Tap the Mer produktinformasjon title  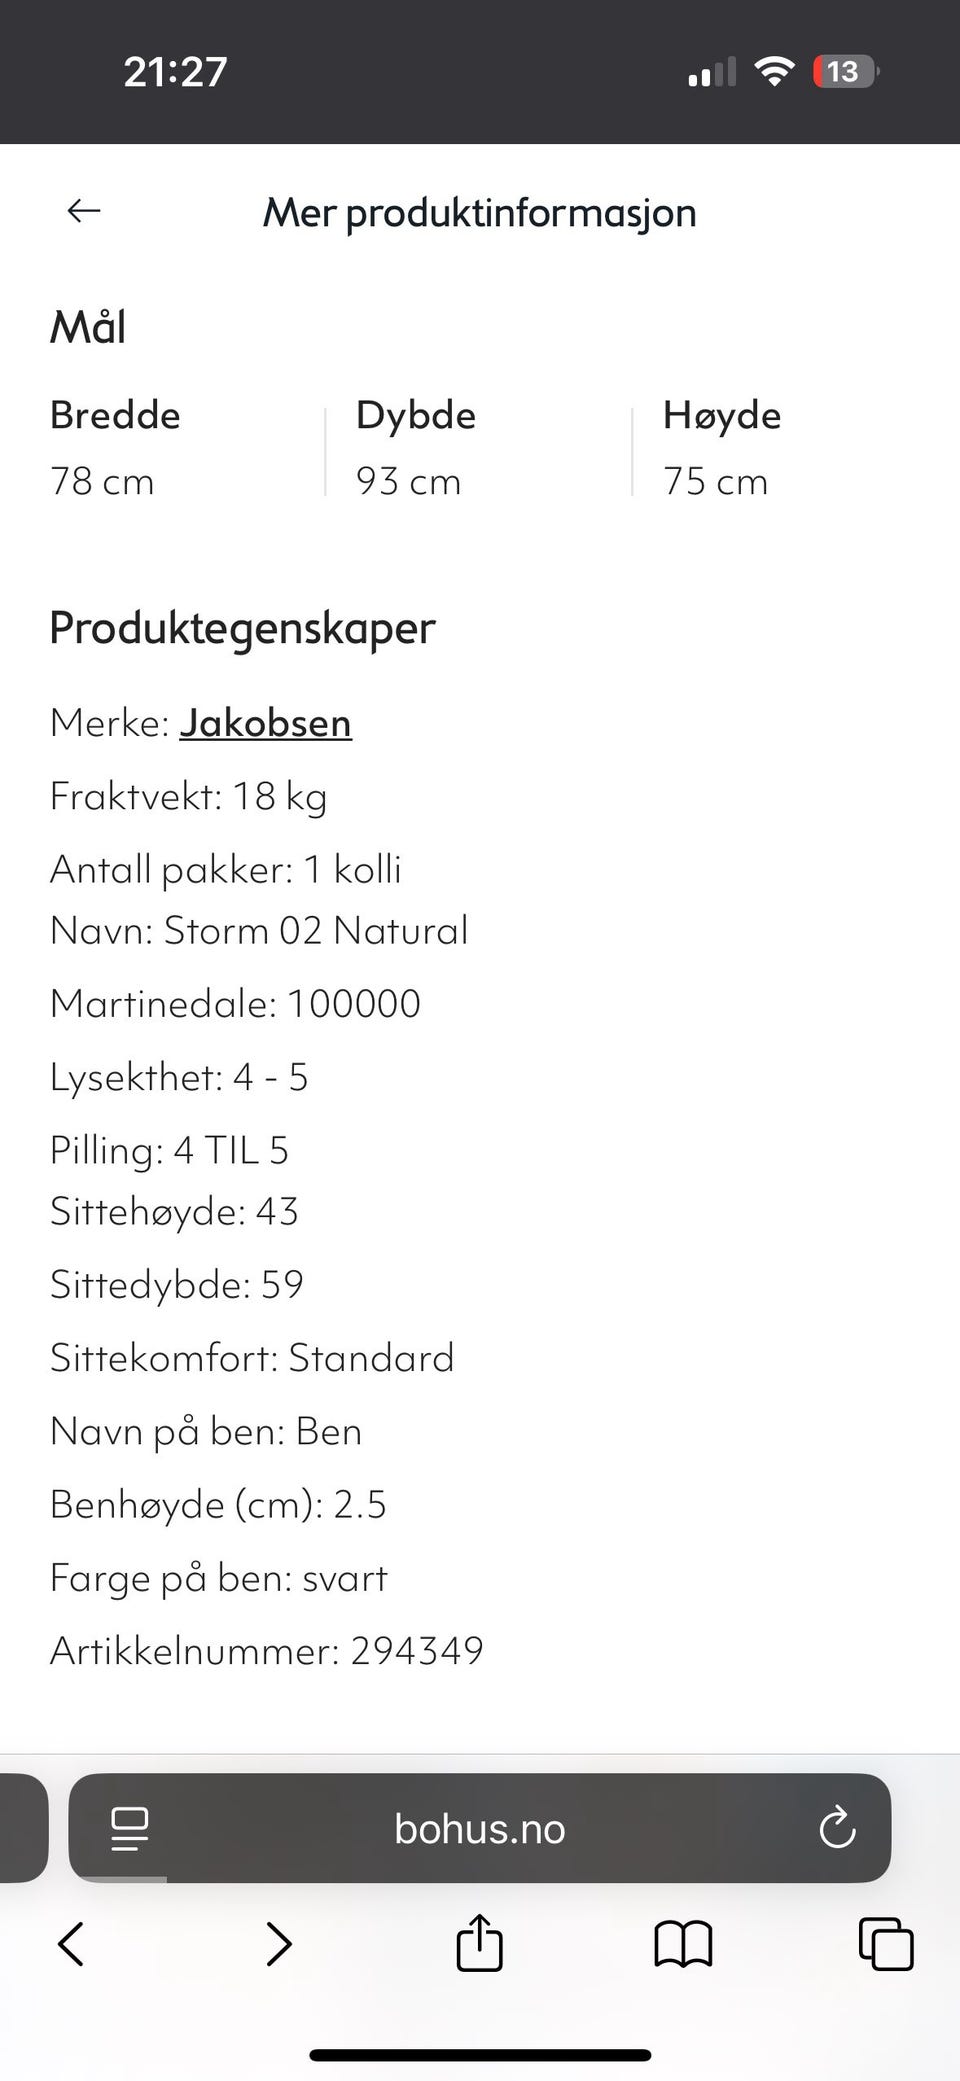pos(479,211)
